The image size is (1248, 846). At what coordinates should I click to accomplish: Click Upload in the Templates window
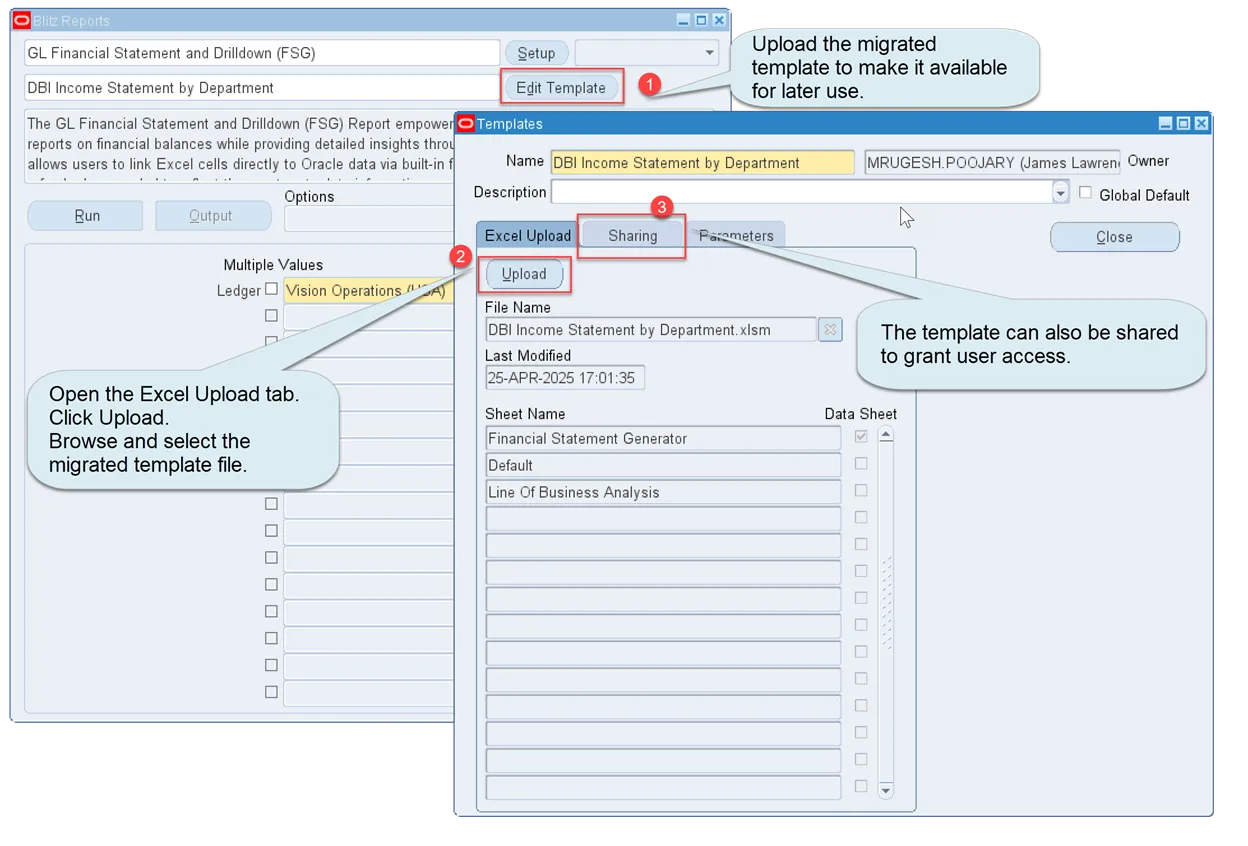coord(524,274)
